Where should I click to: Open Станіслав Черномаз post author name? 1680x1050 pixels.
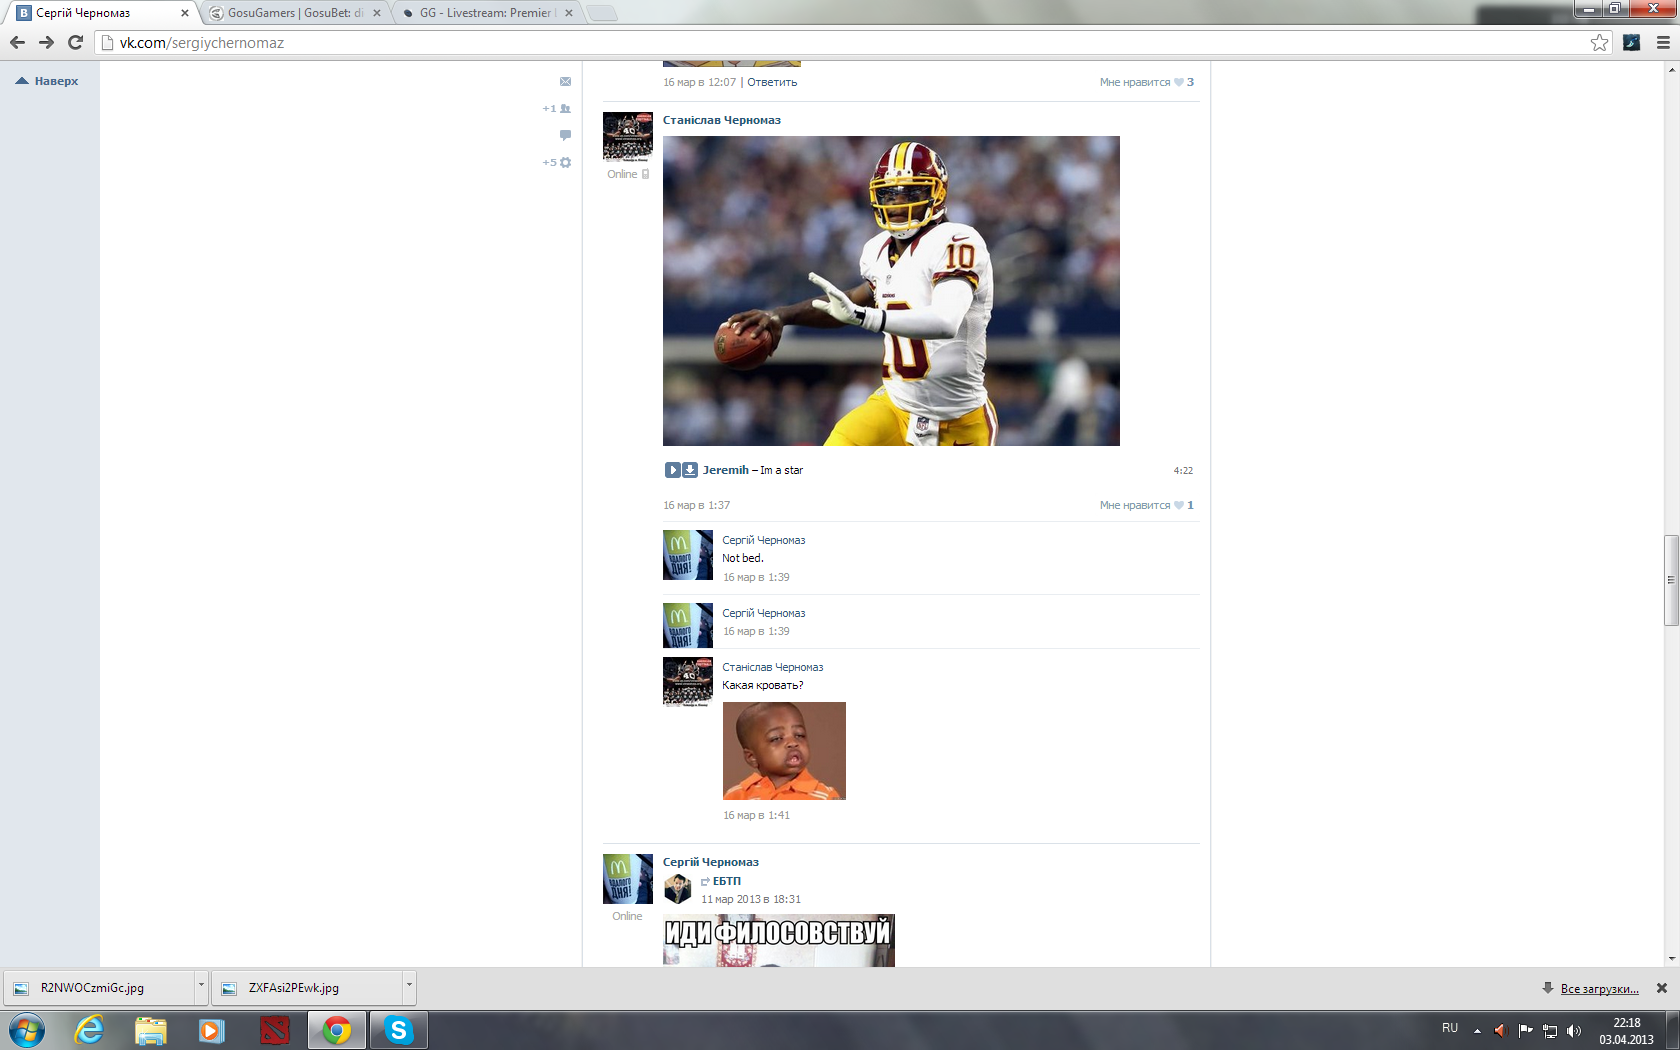[x=722, y=120]
